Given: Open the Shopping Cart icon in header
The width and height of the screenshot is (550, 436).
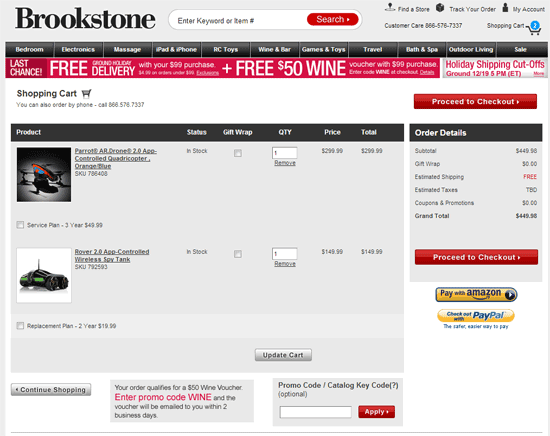Looking at the screenshot, I should [x=534, y=29].
